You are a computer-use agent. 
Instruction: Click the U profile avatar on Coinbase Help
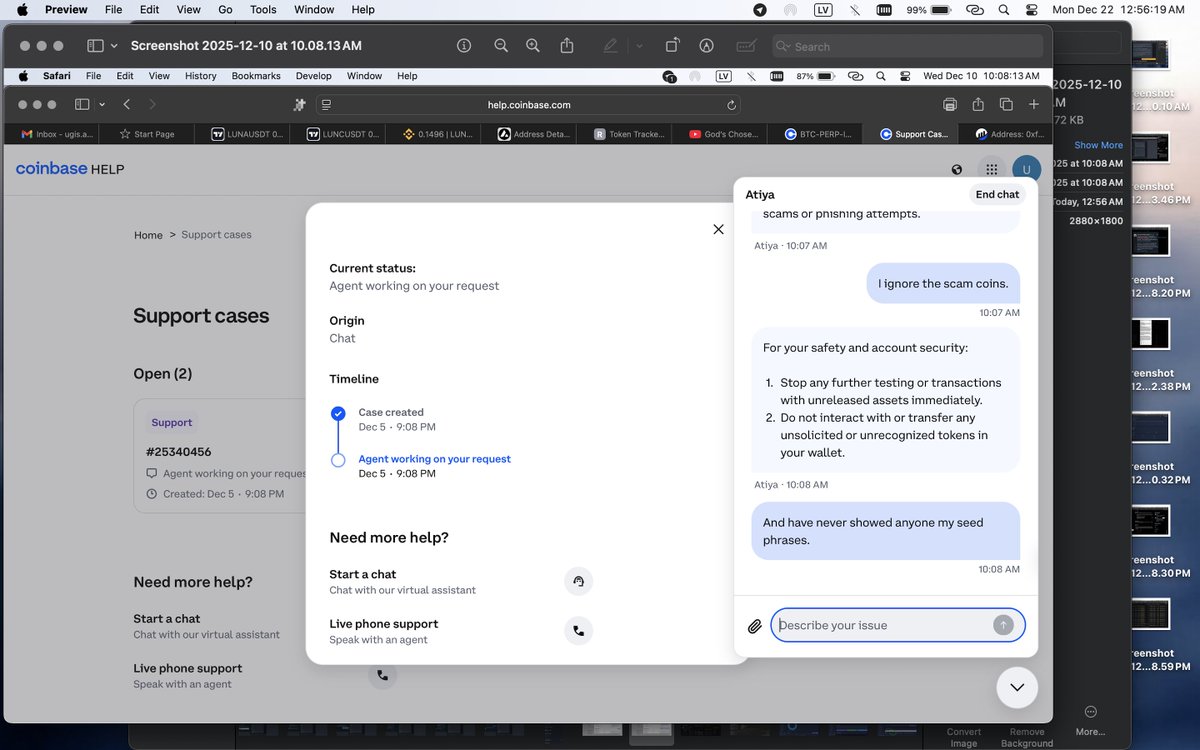click(x=1026, y=170)
